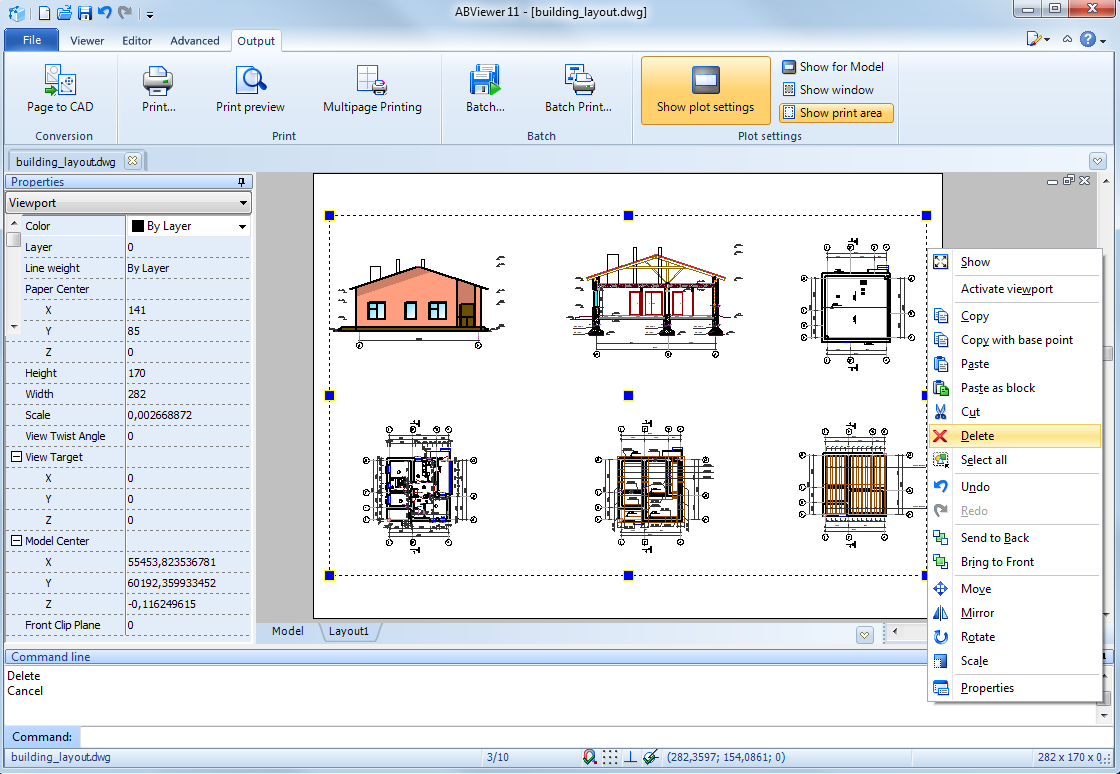Screen dimensions: 1120x774
Task: Toggle Show print area option
Action: click(836, 113)
